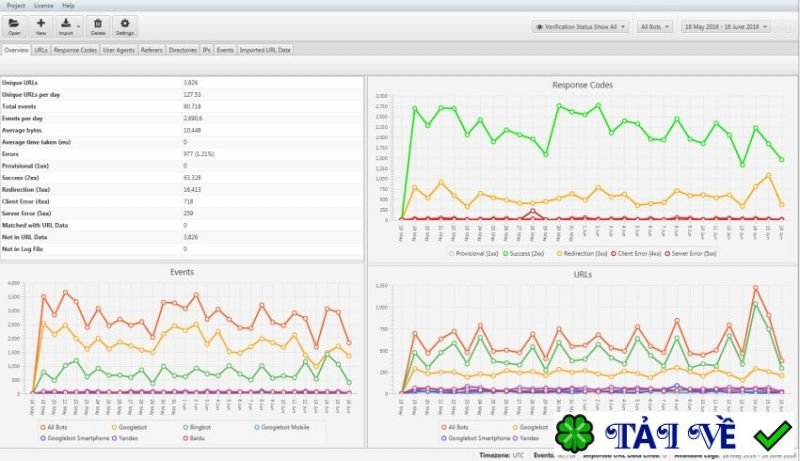
Task: Open the Verification Status Show All dropdown
Action: (x=580, y=27)
